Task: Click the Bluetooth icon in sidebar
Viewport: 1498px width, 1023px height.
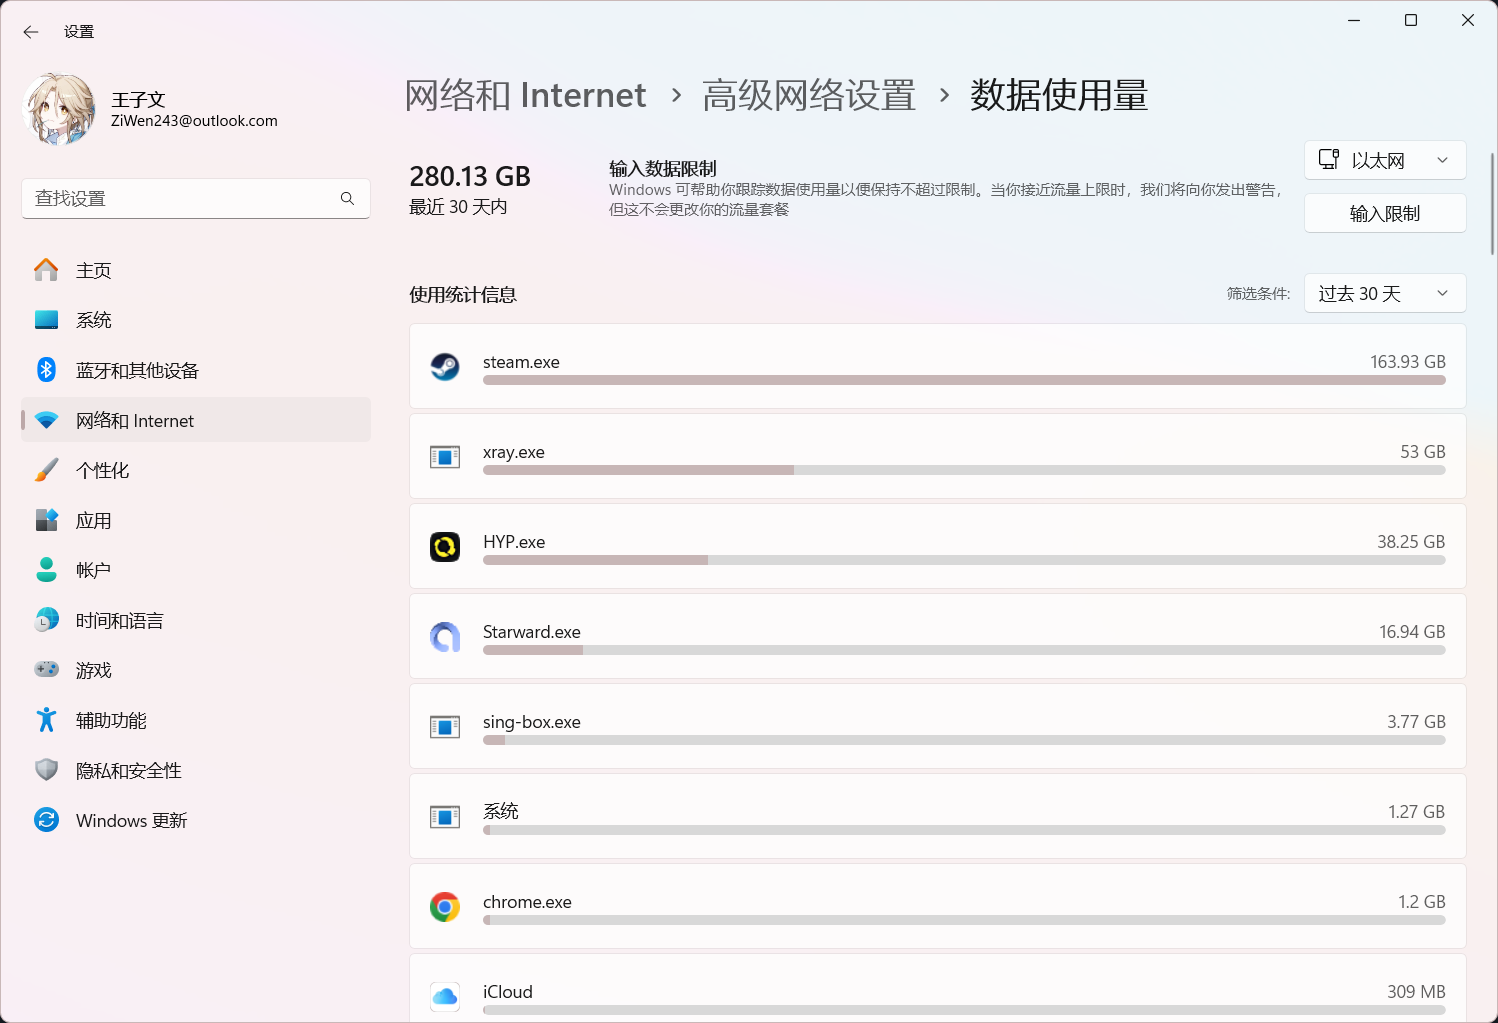Action: [x=47, y=370]
